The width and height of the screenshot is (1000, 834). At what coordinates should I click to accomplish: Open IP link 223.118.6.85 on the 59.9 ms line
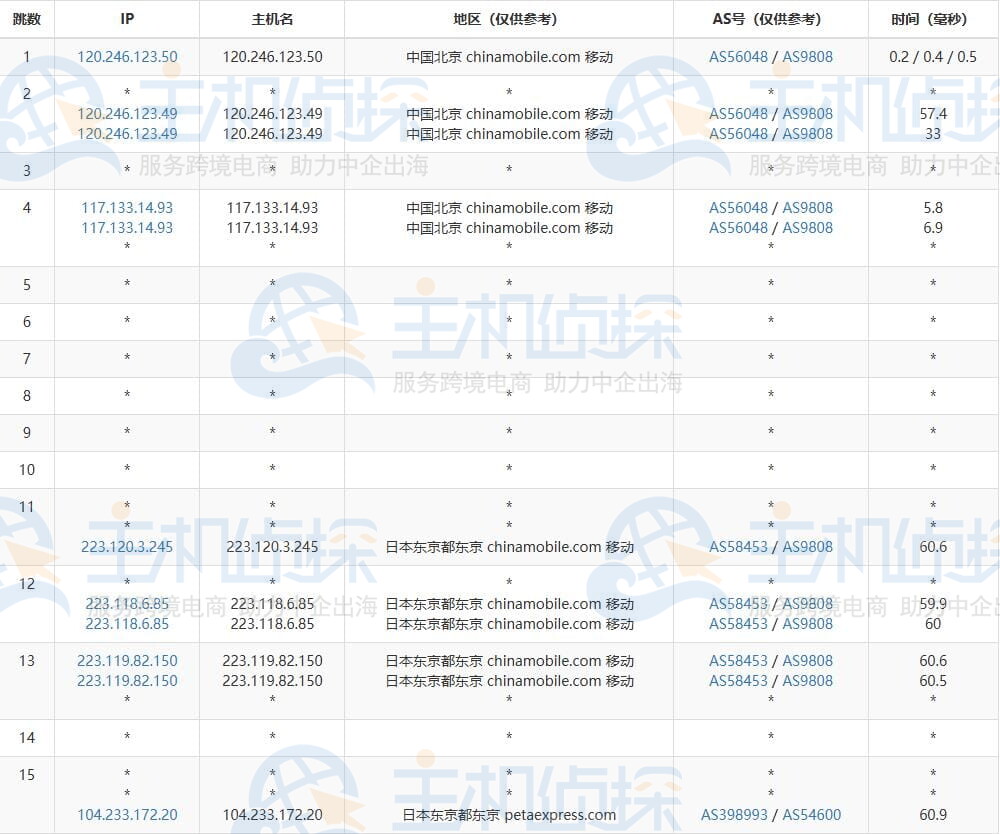click(x=128, y=604)
